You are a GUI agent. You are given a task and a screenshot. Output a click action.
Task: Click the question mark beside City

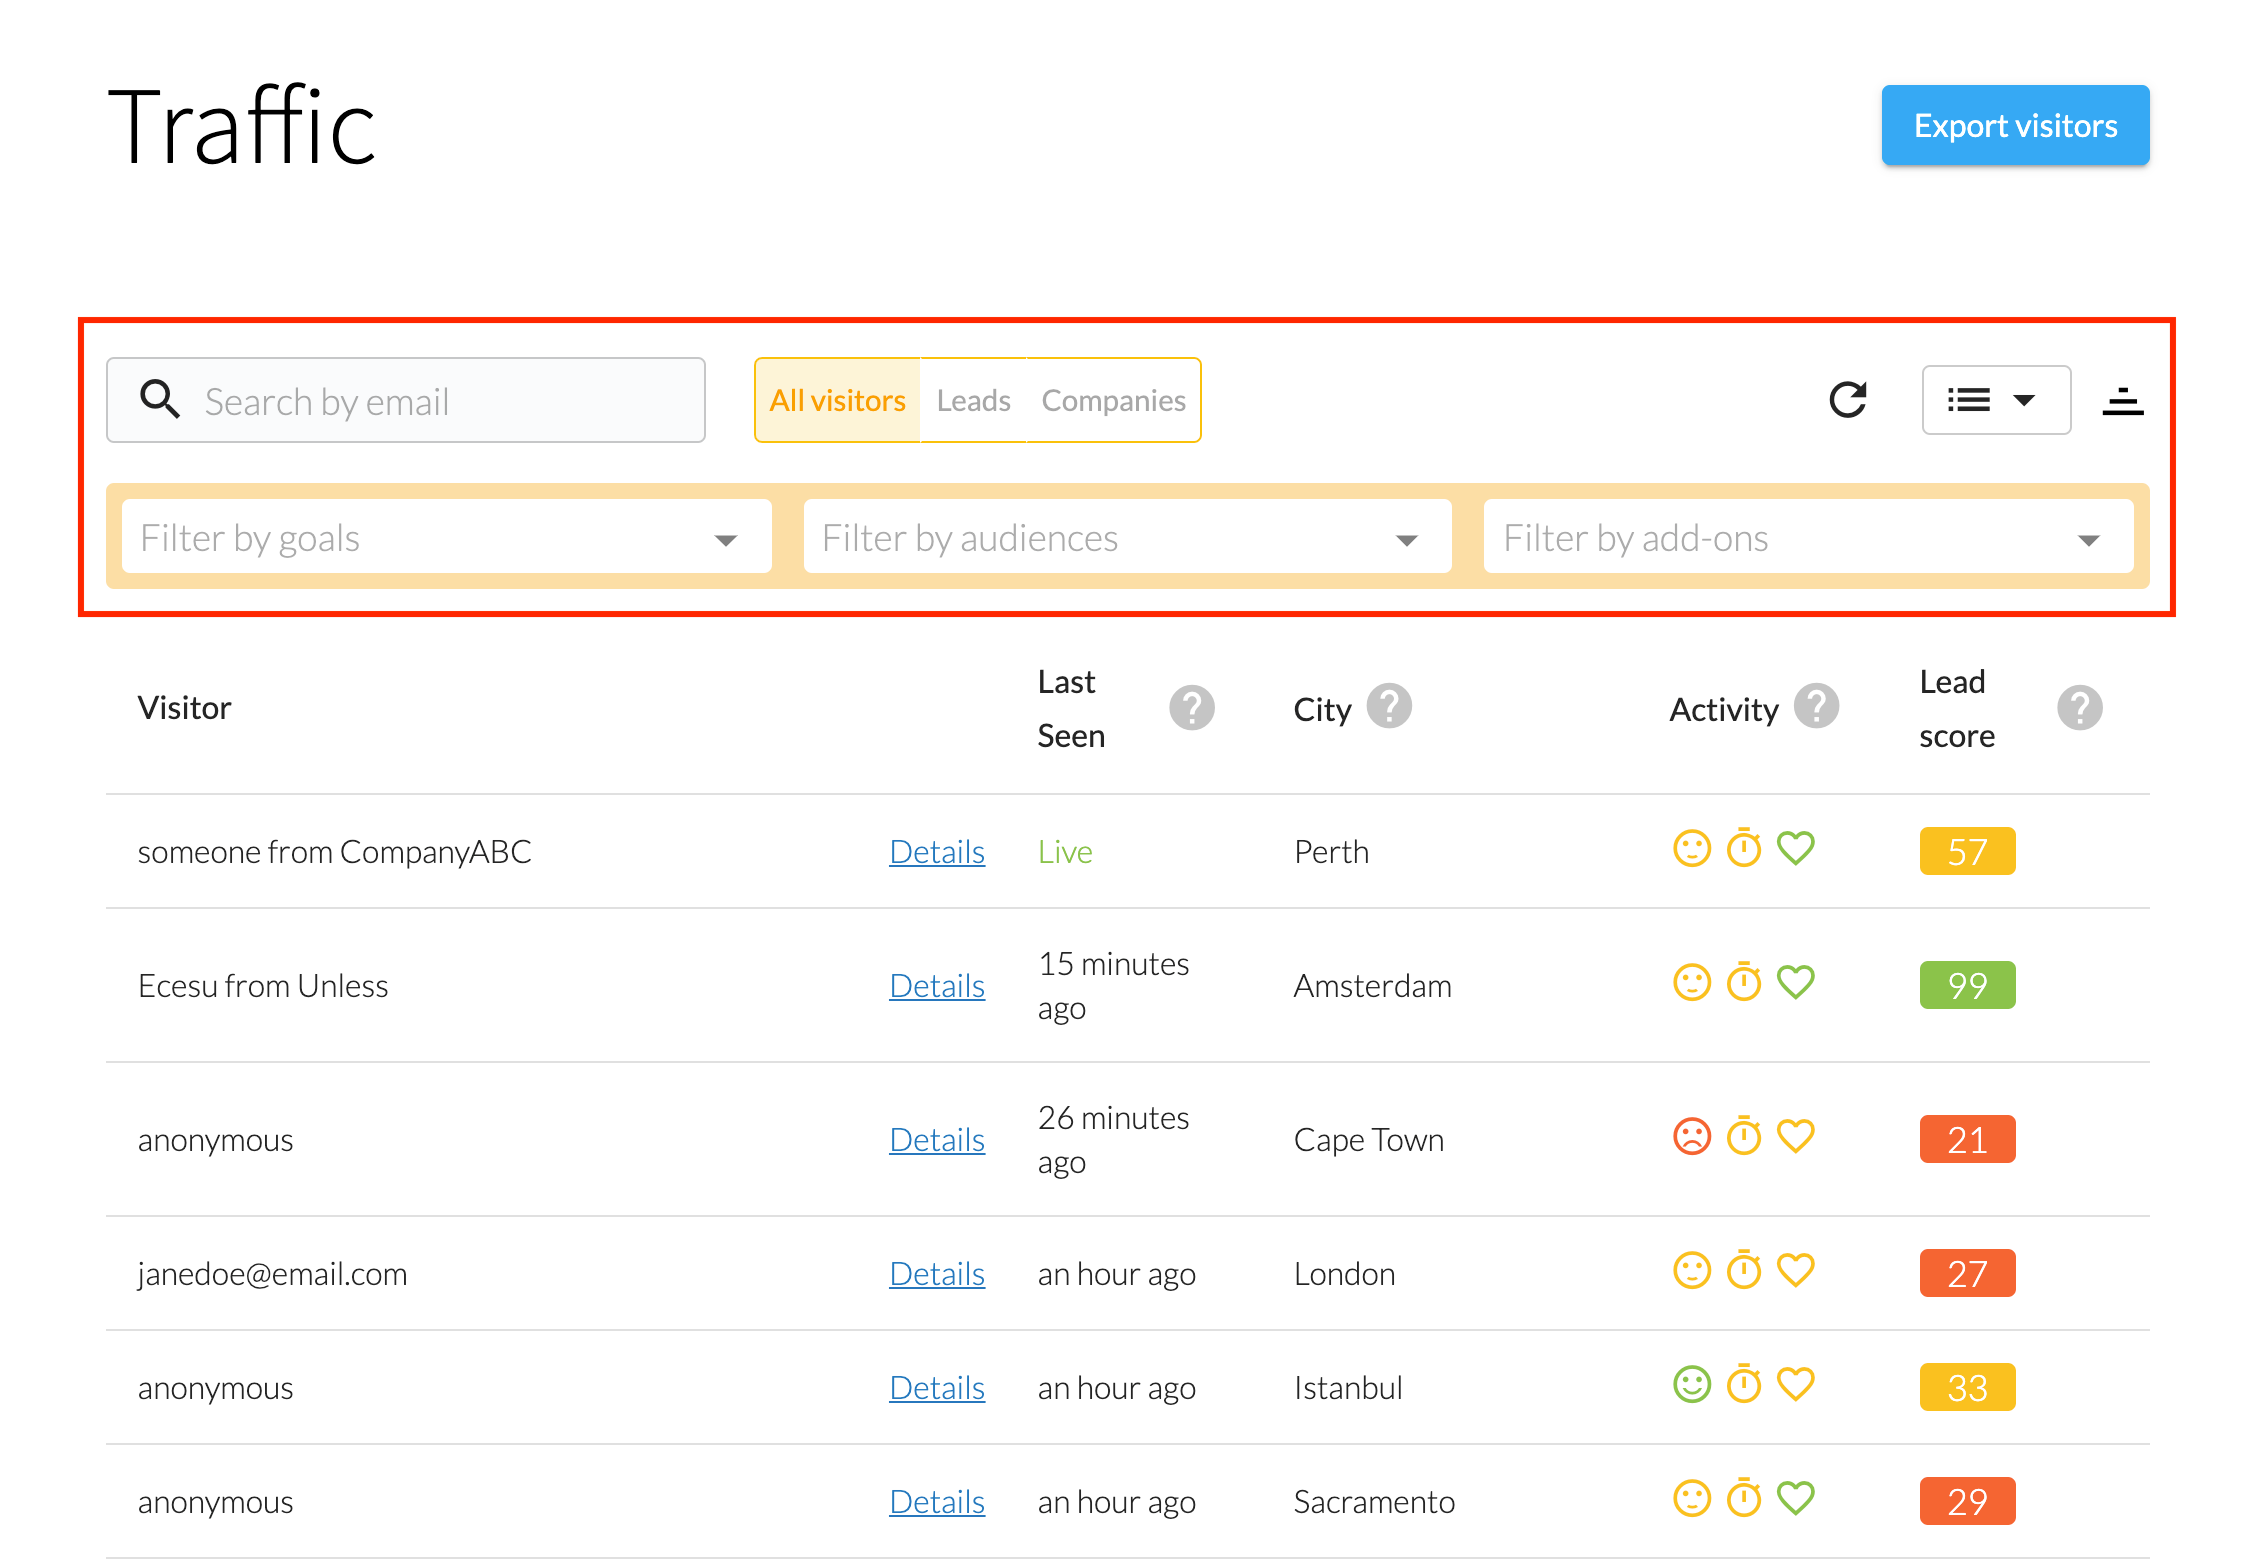(x=1389, y=706)
